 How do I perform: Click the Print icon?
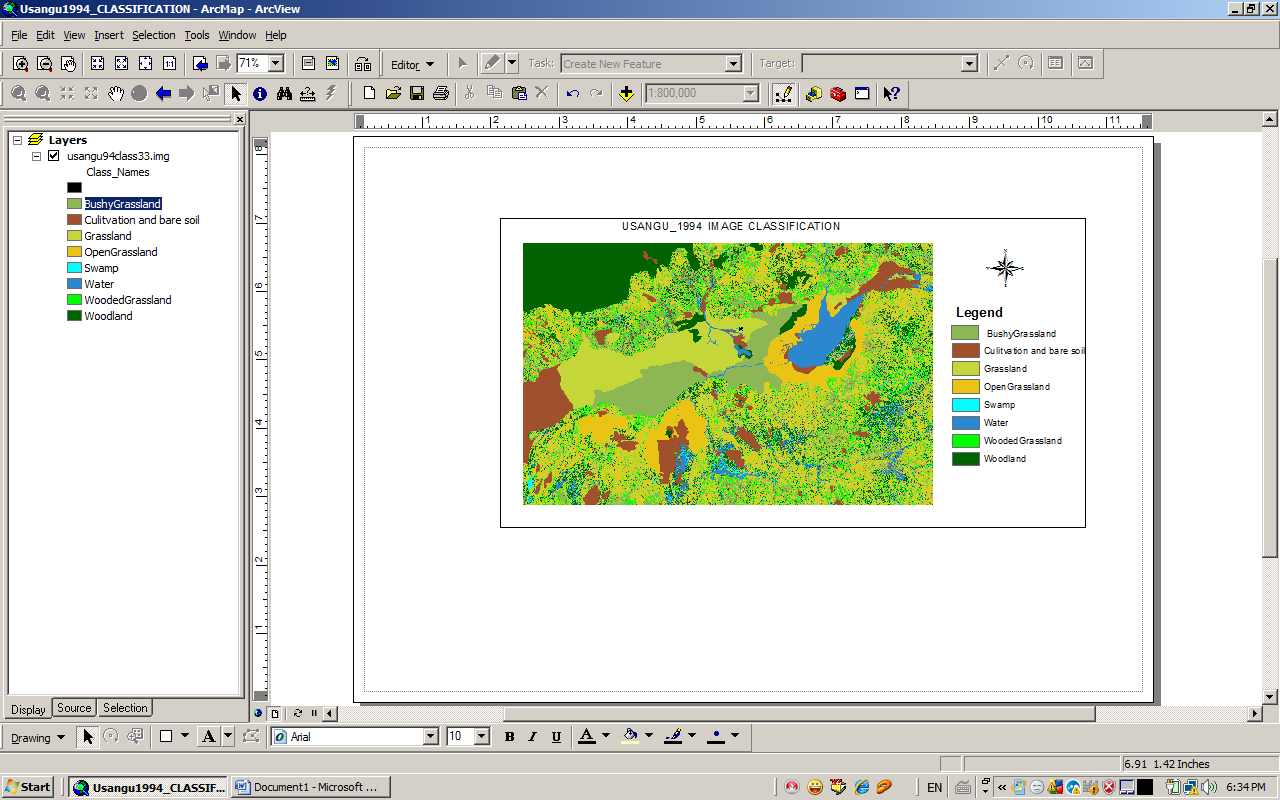point(441,93)
